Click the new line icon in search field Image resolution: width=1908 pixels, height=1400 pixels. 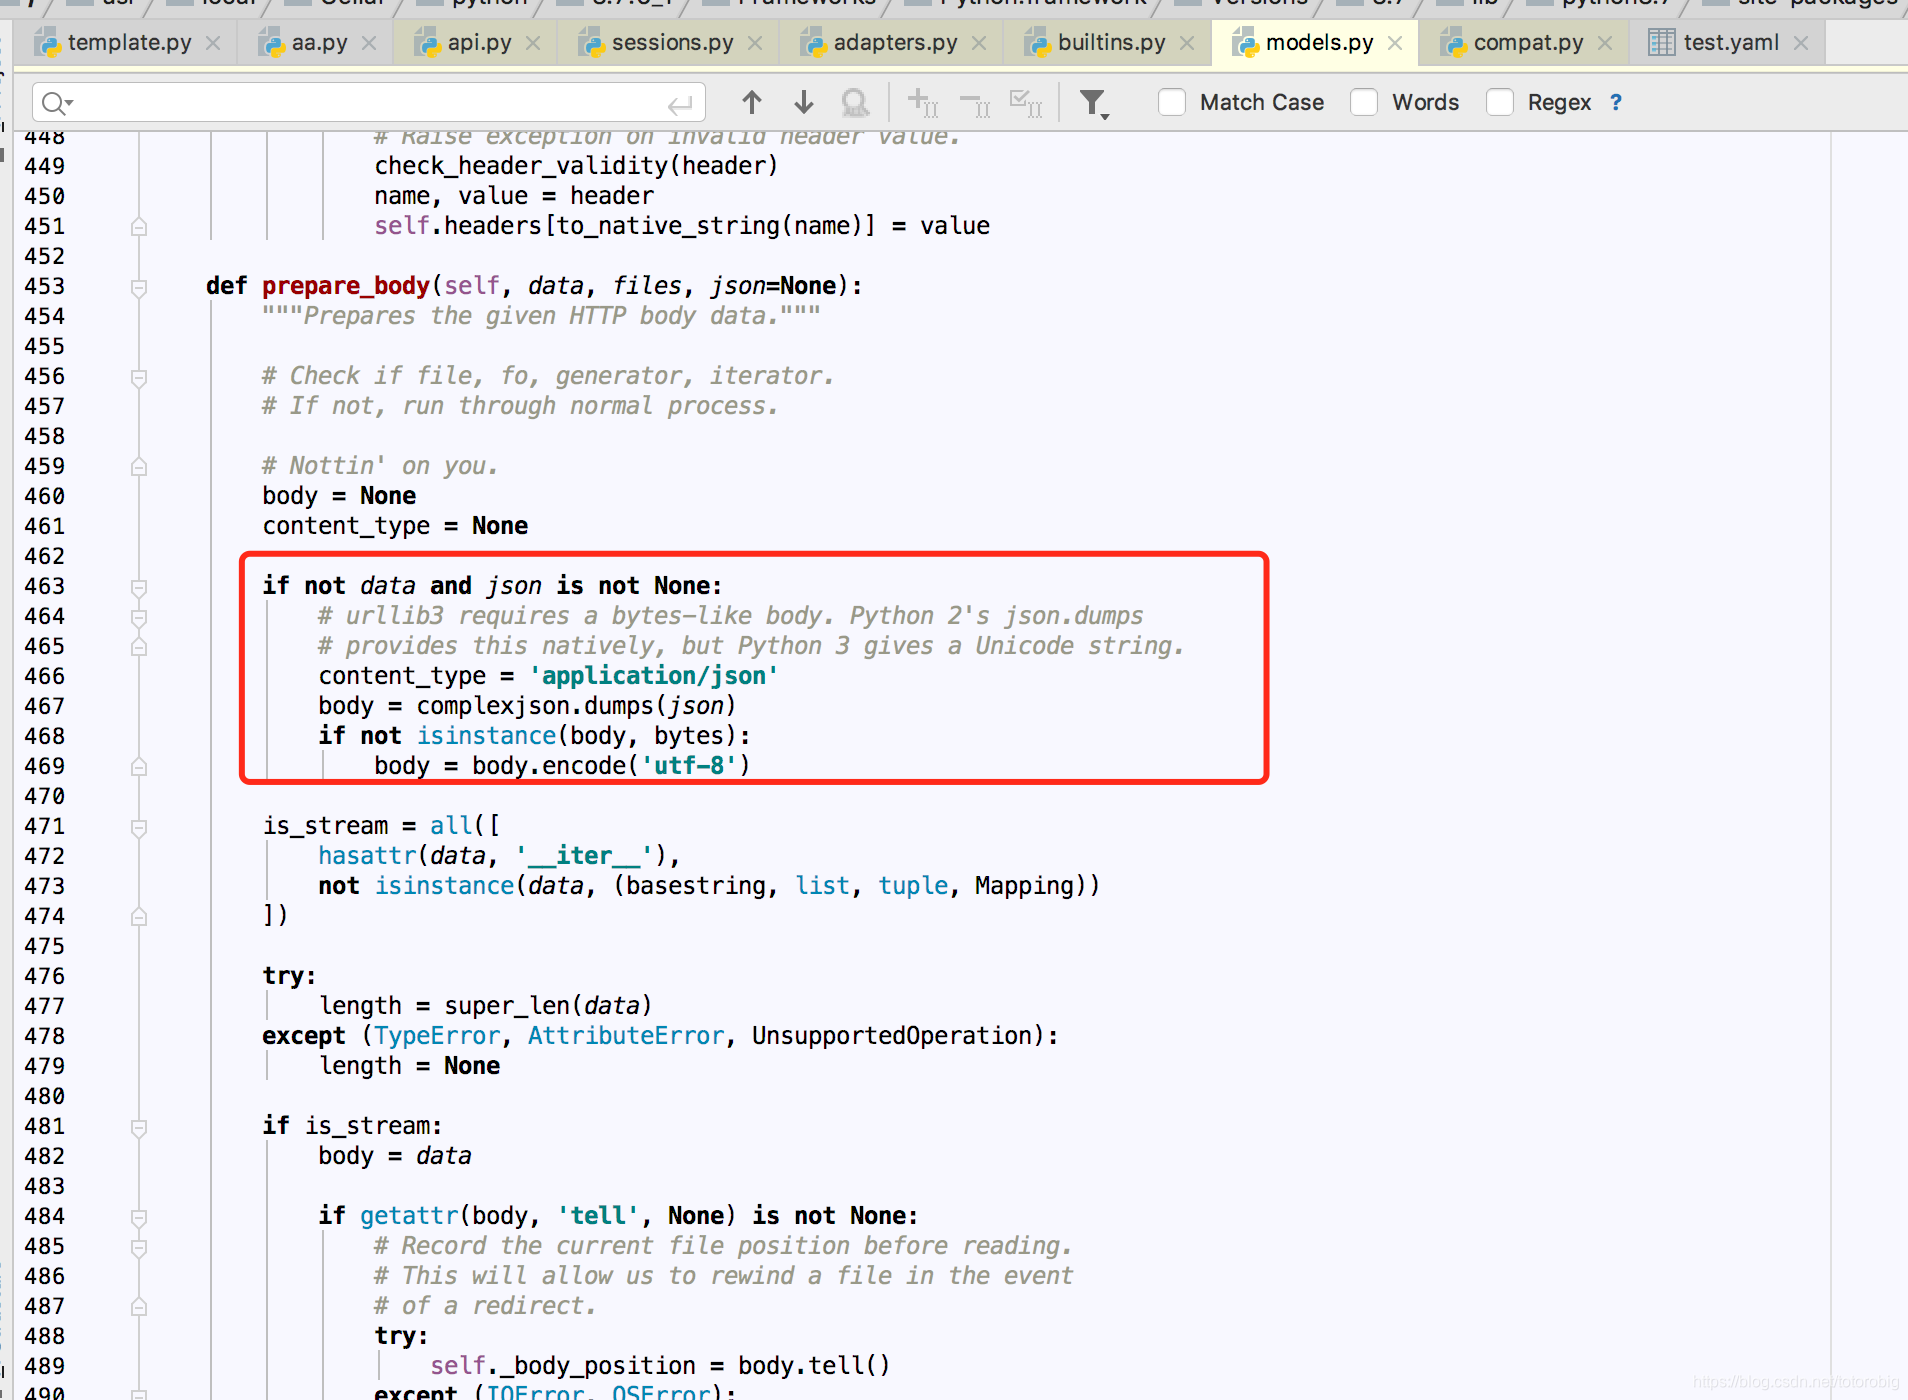click(x=680, y=104)
